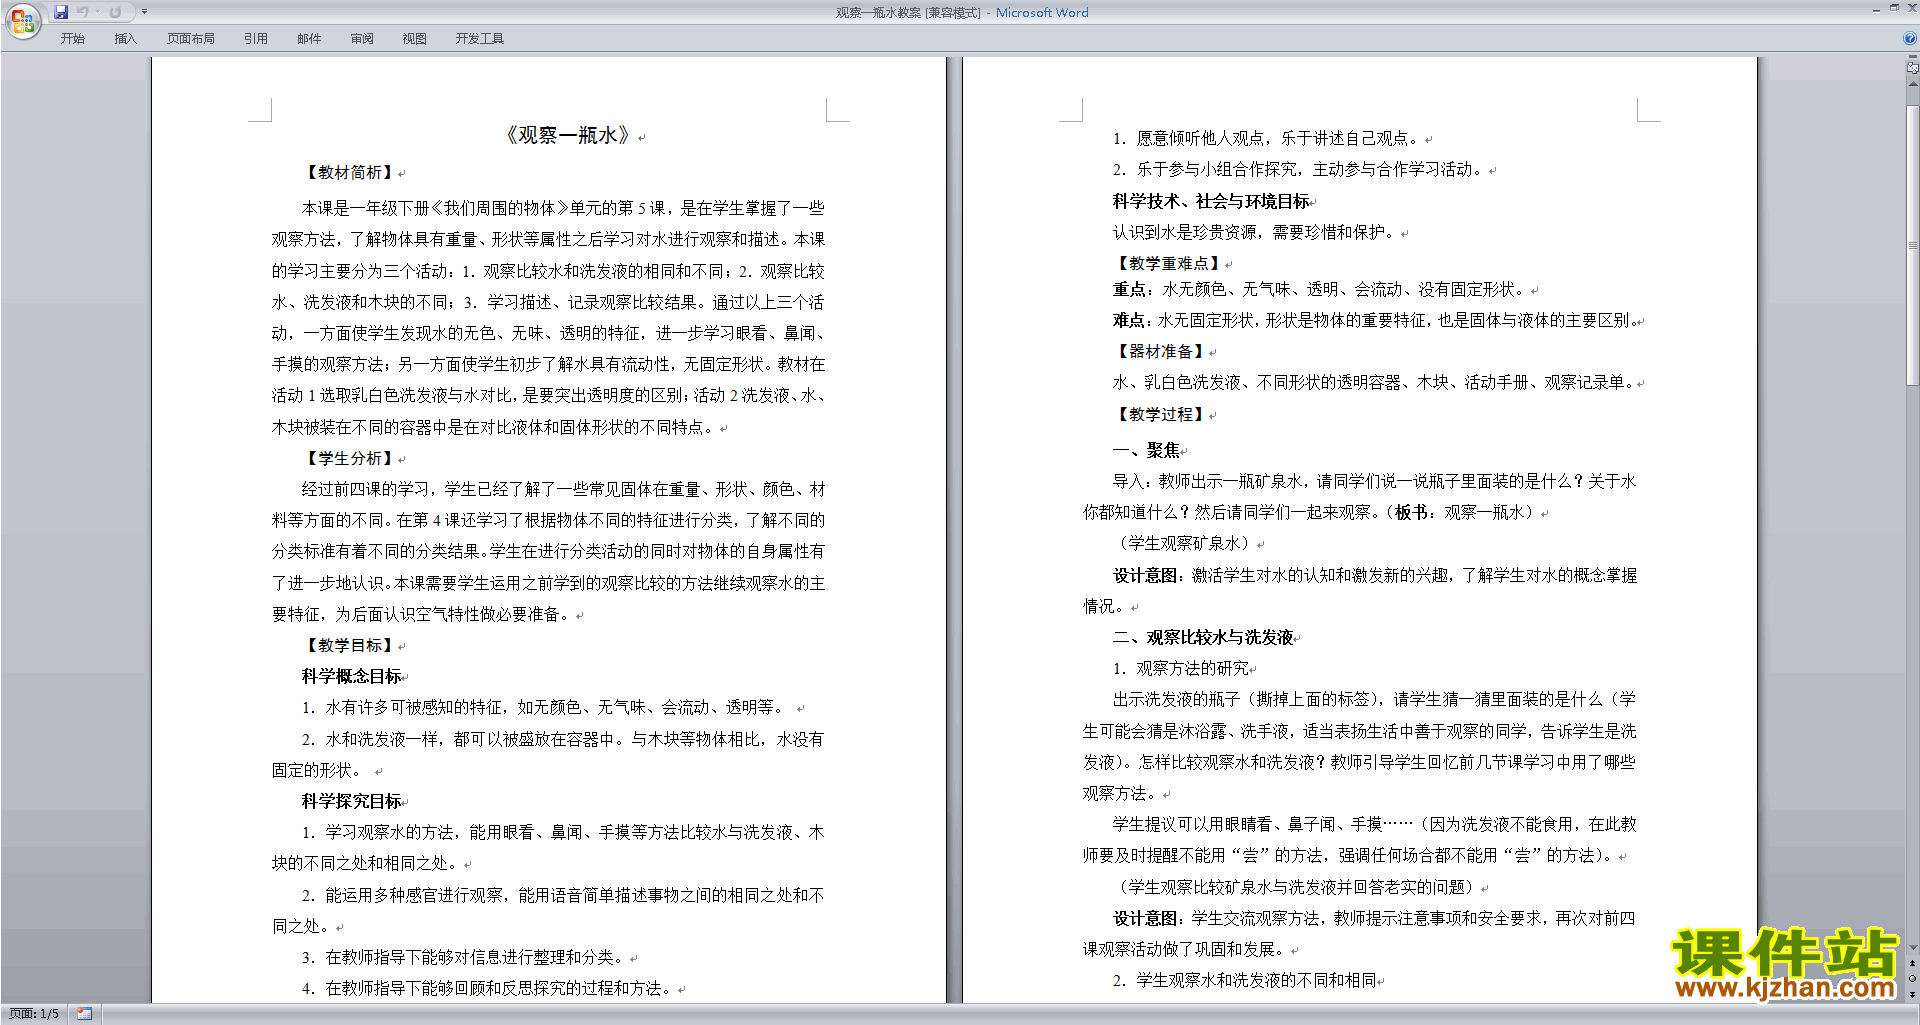Click the bold heading 科学探究目标
1920x1025 pixels.
(x=351, y=801)
